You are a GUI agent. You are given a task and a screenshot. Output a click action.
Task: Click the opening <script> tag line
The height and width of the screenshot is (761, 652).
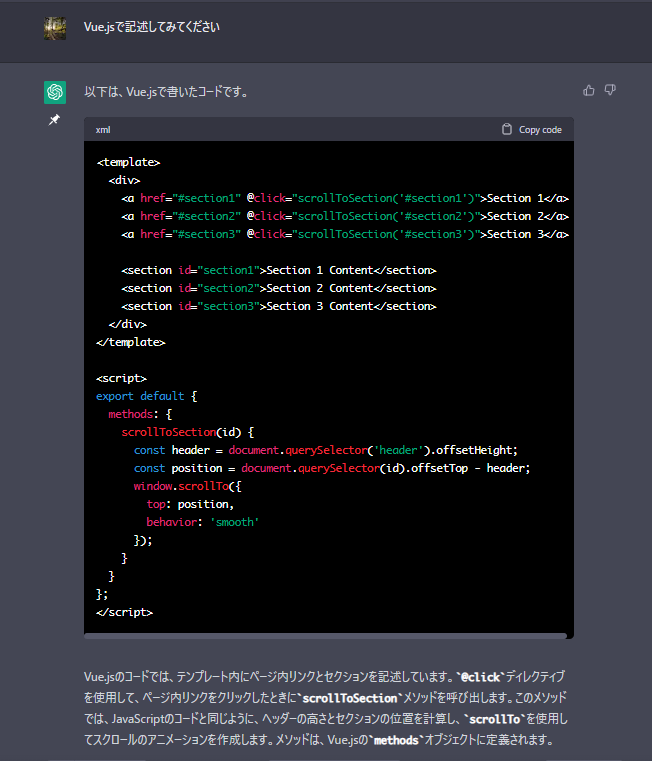[121, 378]
